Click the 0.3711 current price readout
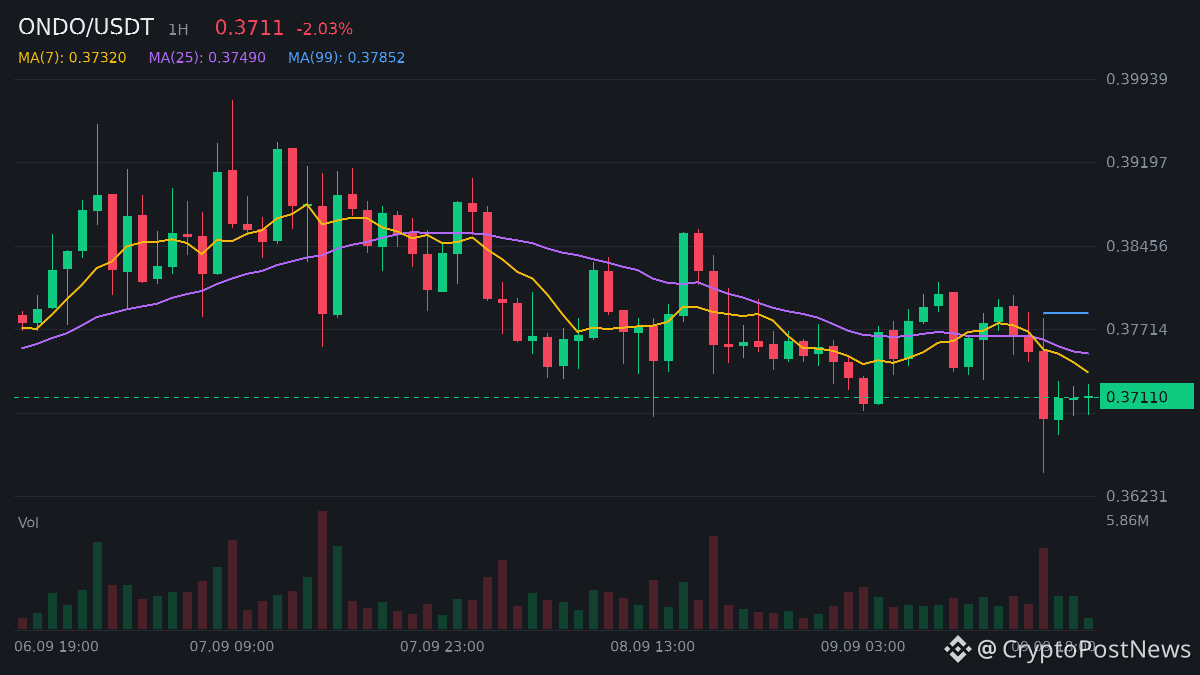The image size is (1200, 675). coord(249,28)
